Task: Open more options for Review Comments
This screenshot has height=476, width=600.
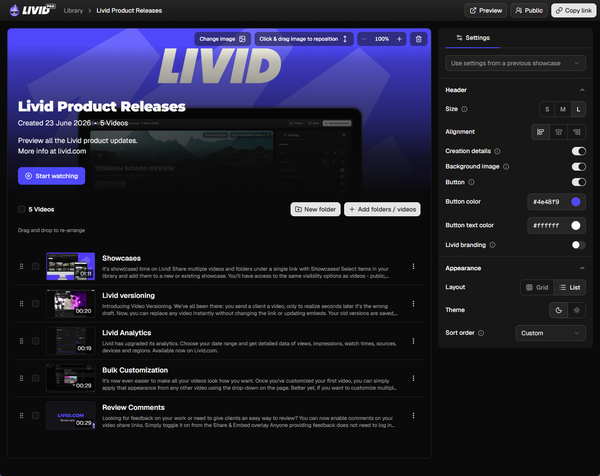Action: click(413, 416)
